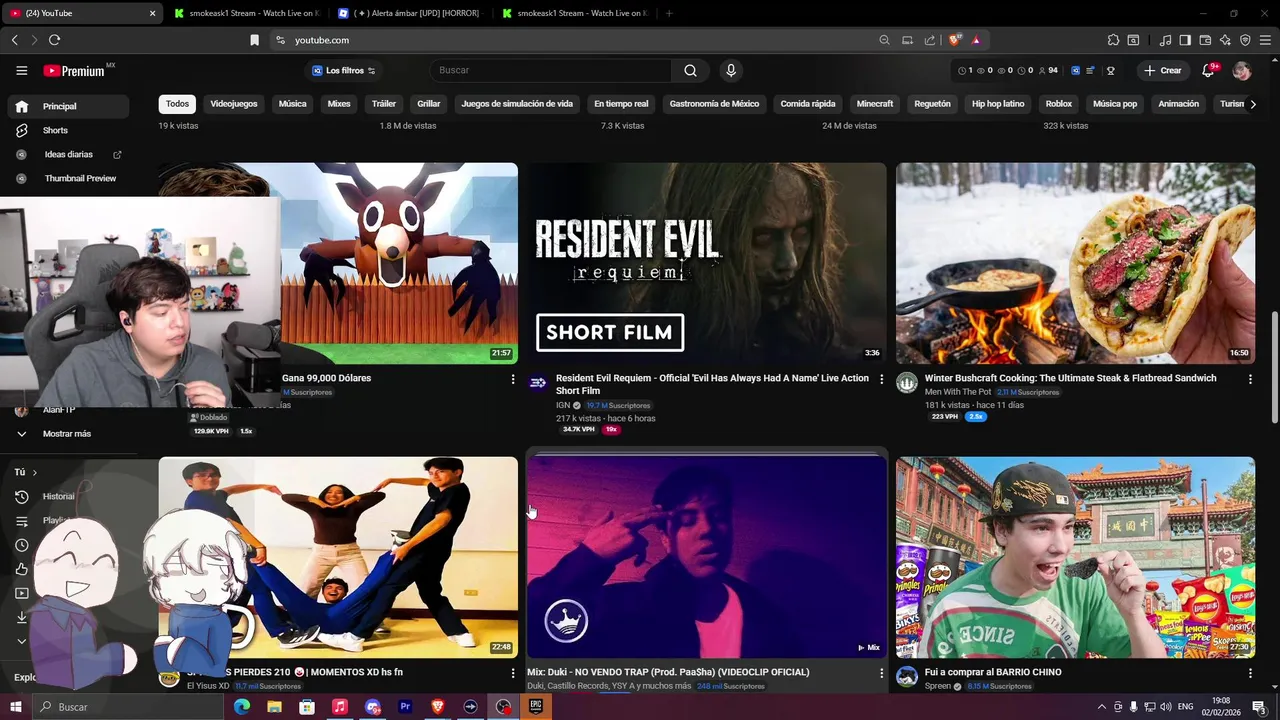The image size is (1280, 720).
Task: Open the browser extensions puzzle icon
Action: pos(1113,40)
